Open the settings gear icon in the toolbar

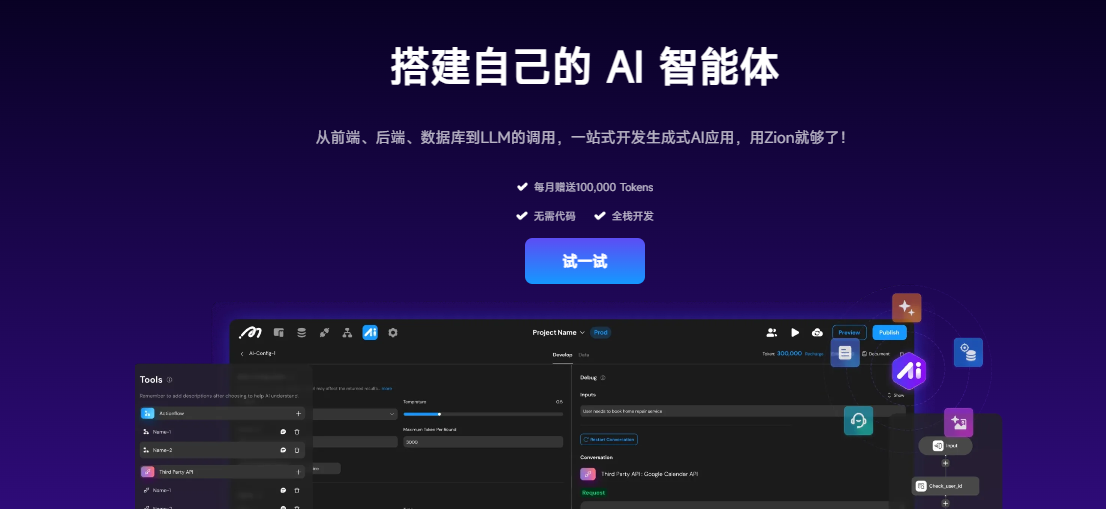click(x=393, y=332)
